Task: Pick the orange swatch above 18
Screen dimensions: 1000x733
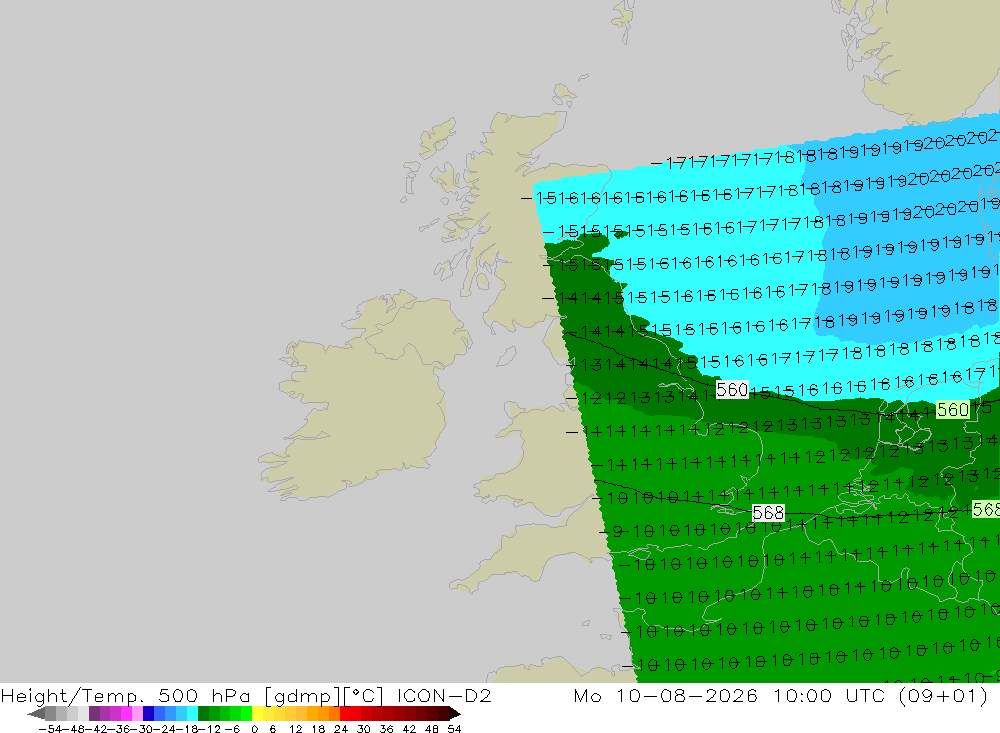Action: pos(323,713)
